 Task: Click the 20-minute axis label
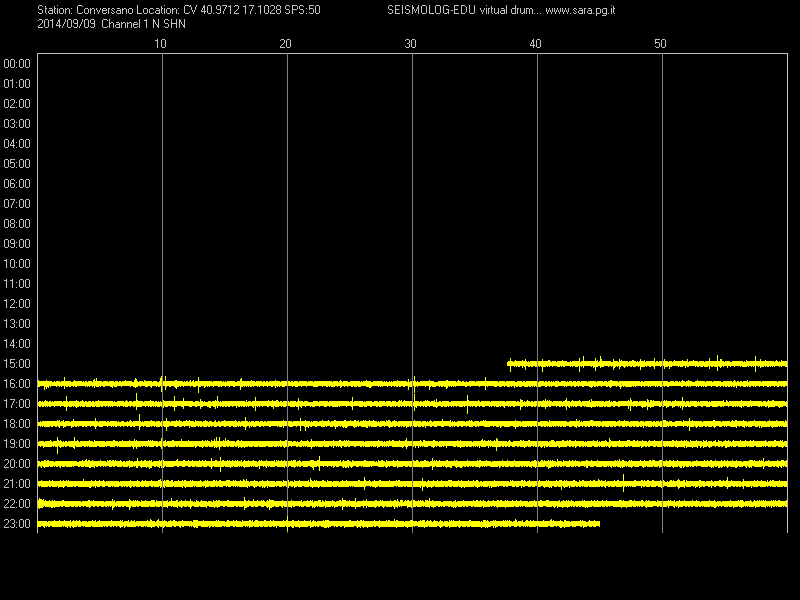[285, 44]
